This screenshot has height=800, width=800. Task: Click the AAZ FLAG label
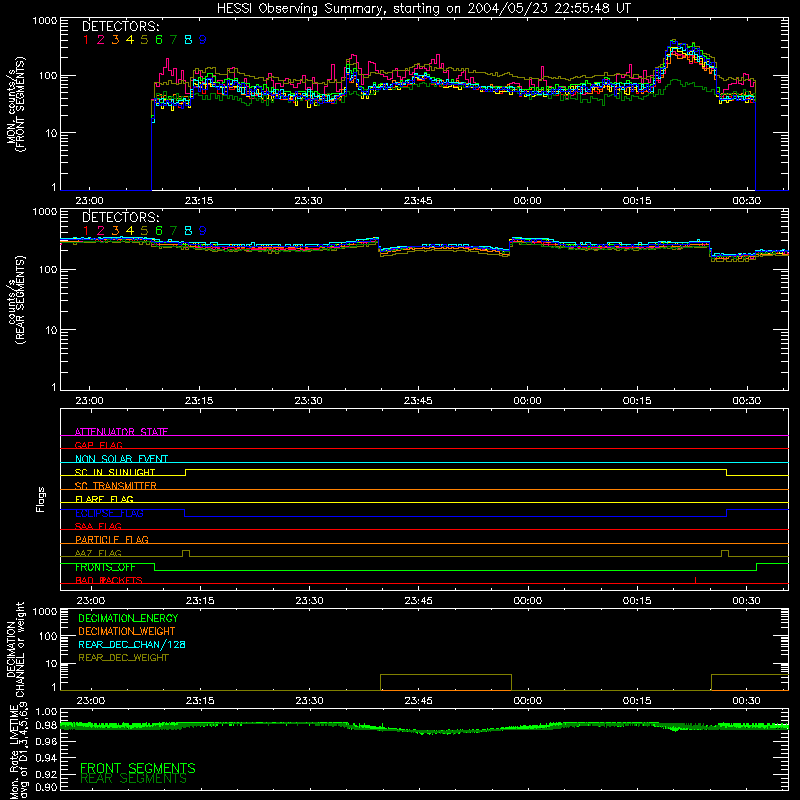point(98,553)
